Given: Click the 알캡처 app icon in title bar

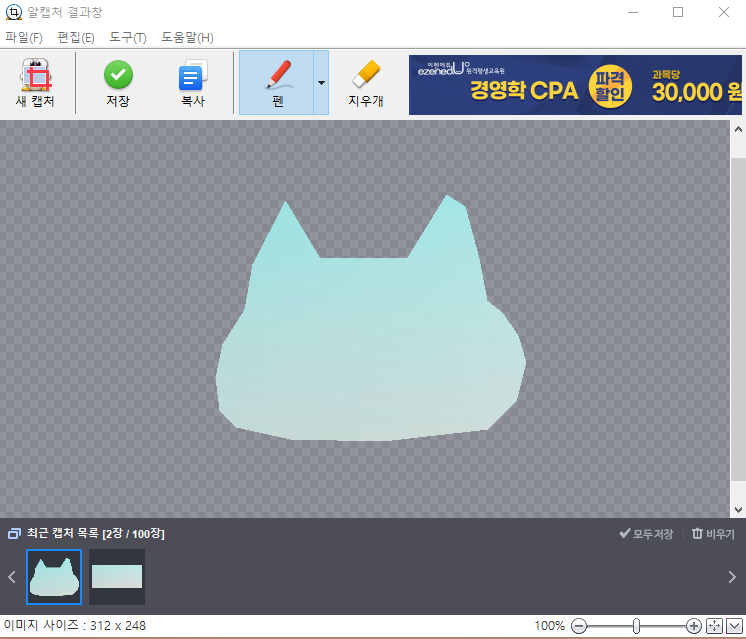Looking at the screenshot, I should click(x=13, y=12).
